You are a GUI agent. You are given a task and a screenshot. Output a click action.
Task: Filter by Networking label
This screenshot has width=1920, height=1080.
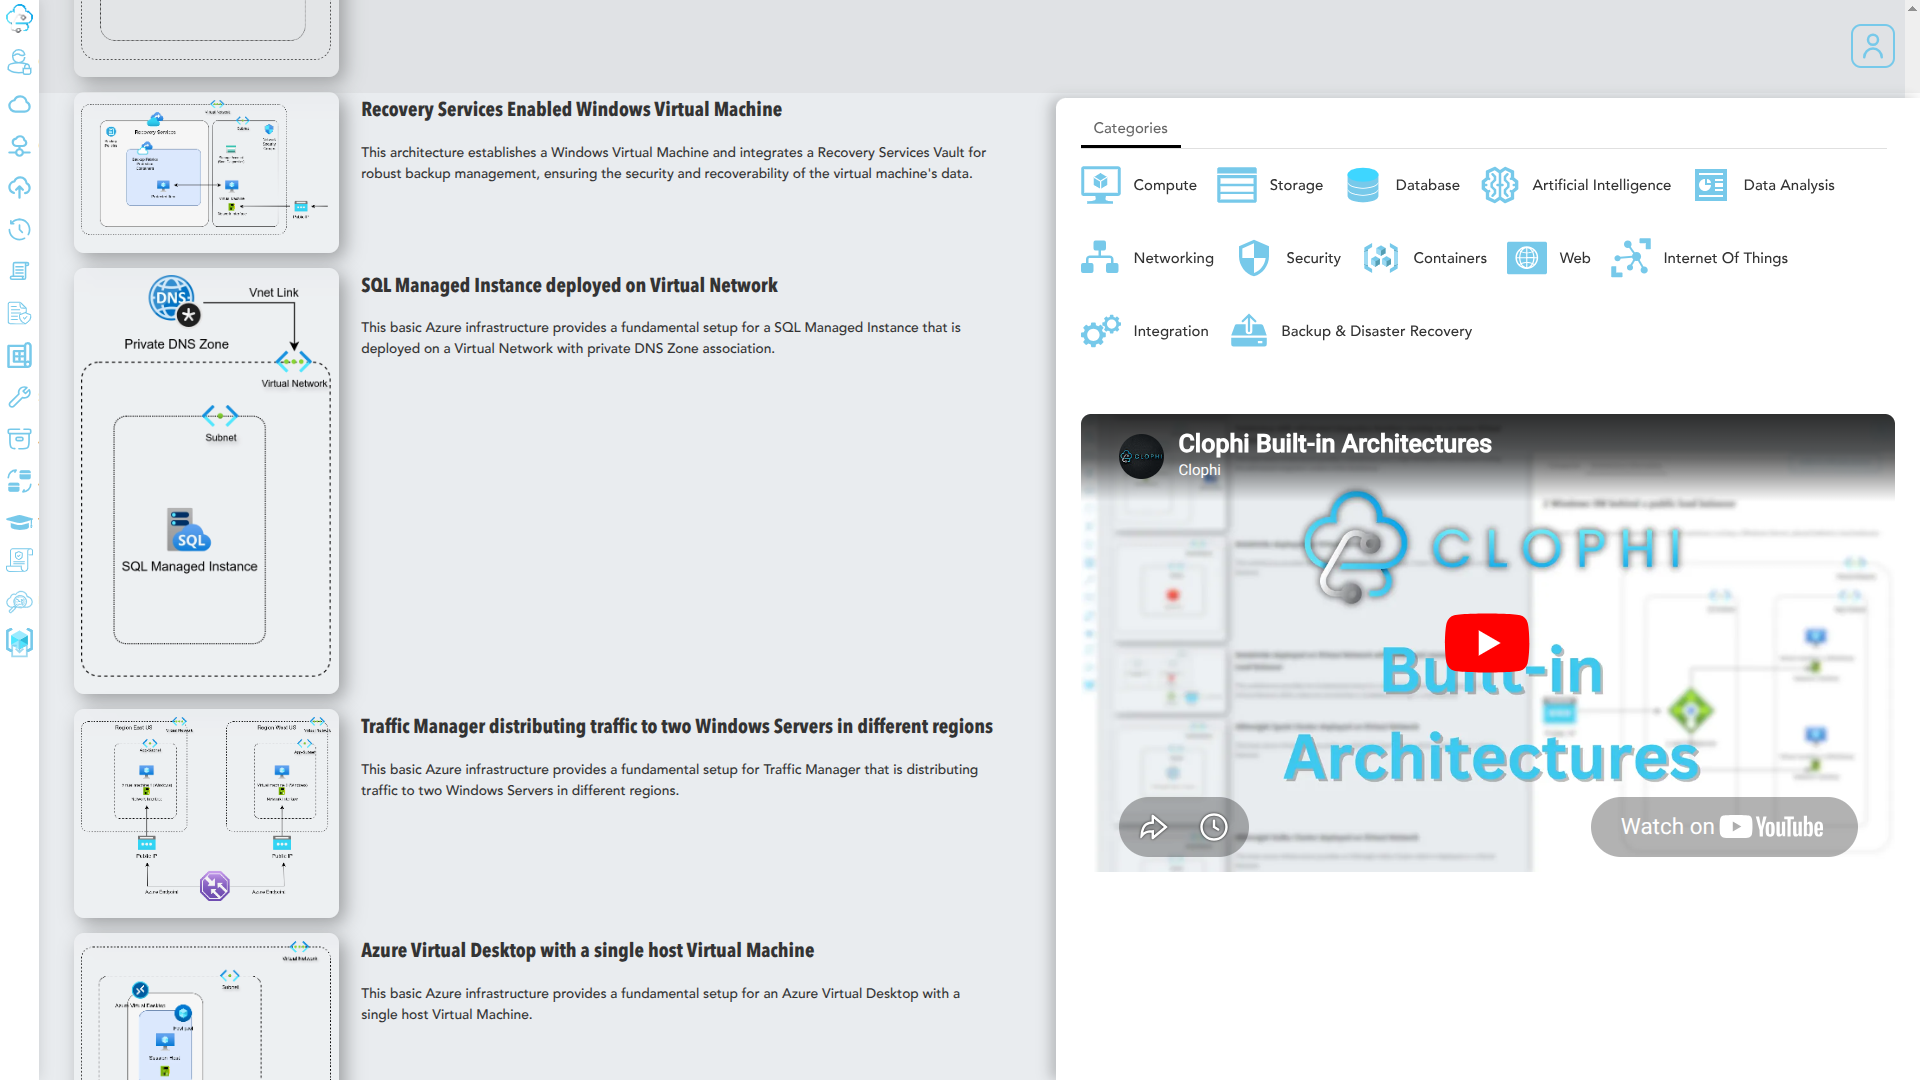pyautogui.click(x=1173, y=258)
